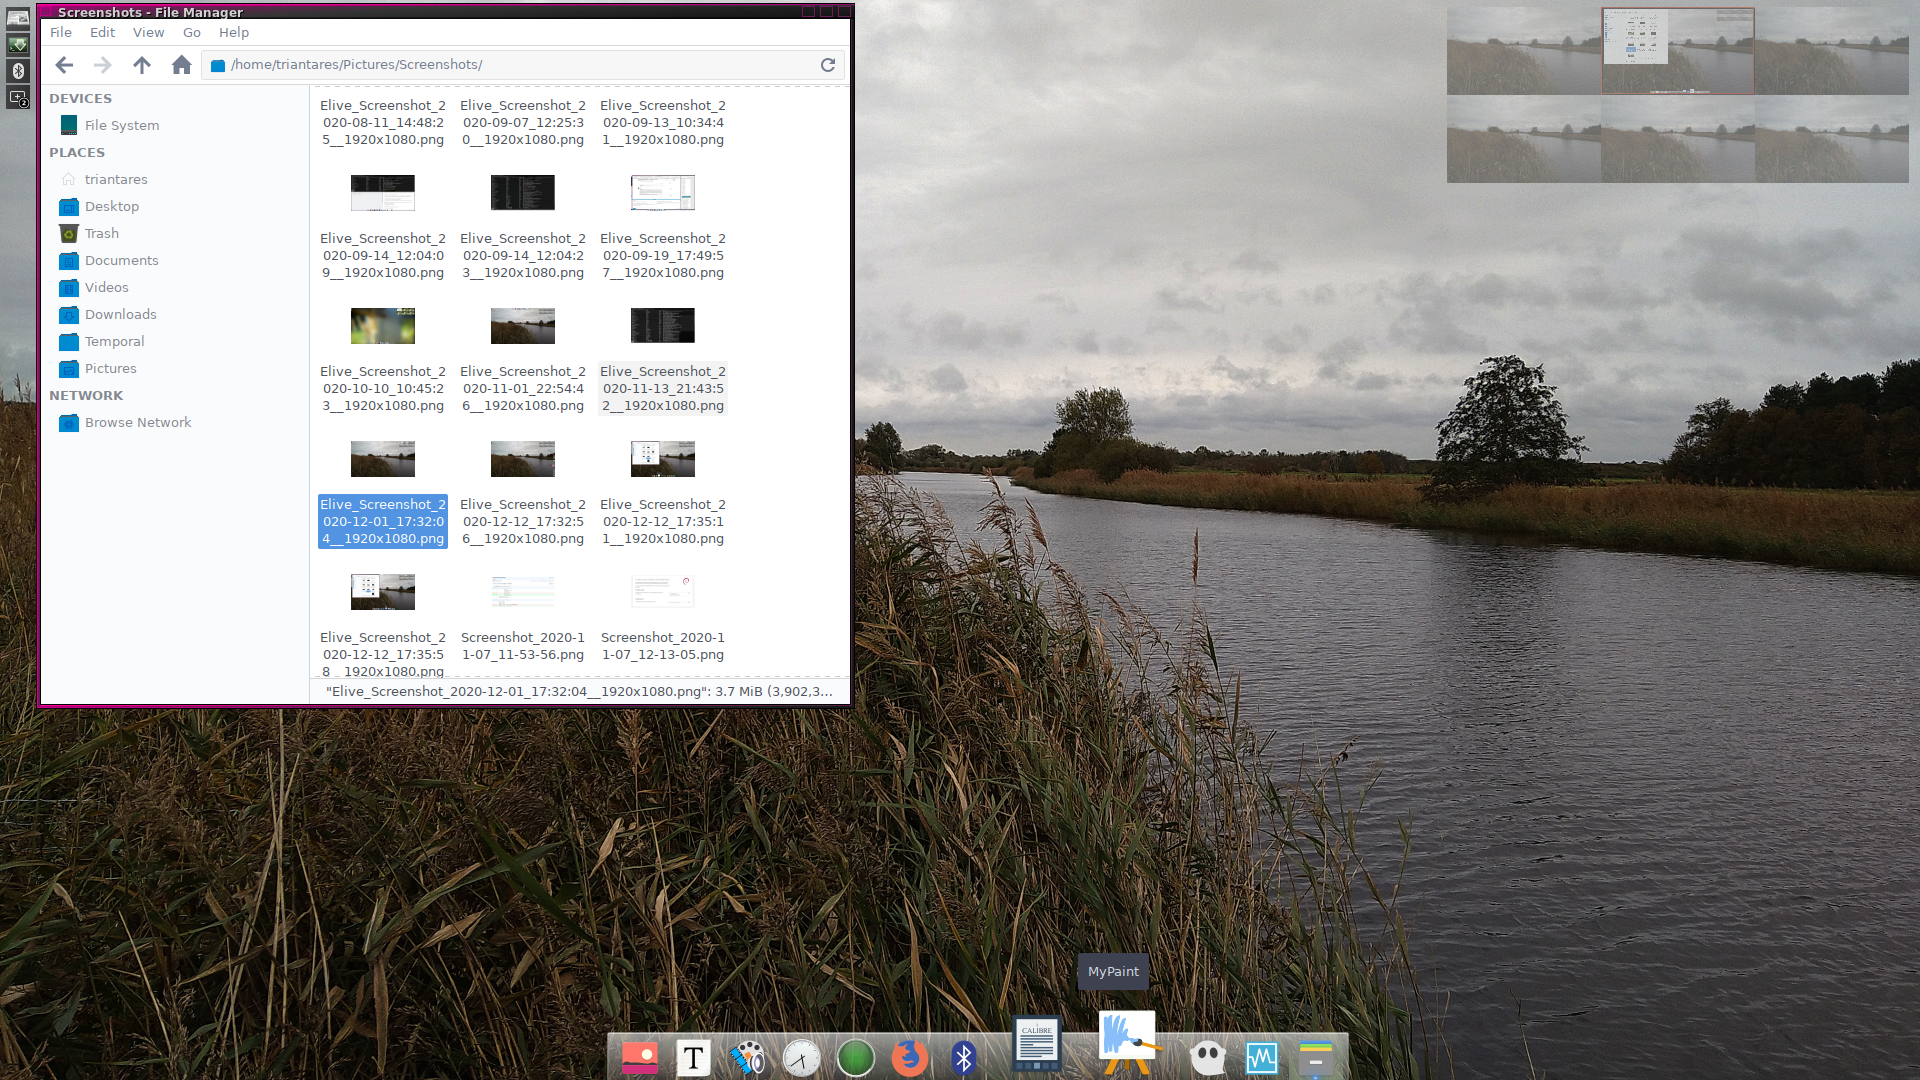Image resolution: width=1920 pixels, height=1080 pixels.
Task: Click the Back navigation arrow
Action: pos(63,64)
